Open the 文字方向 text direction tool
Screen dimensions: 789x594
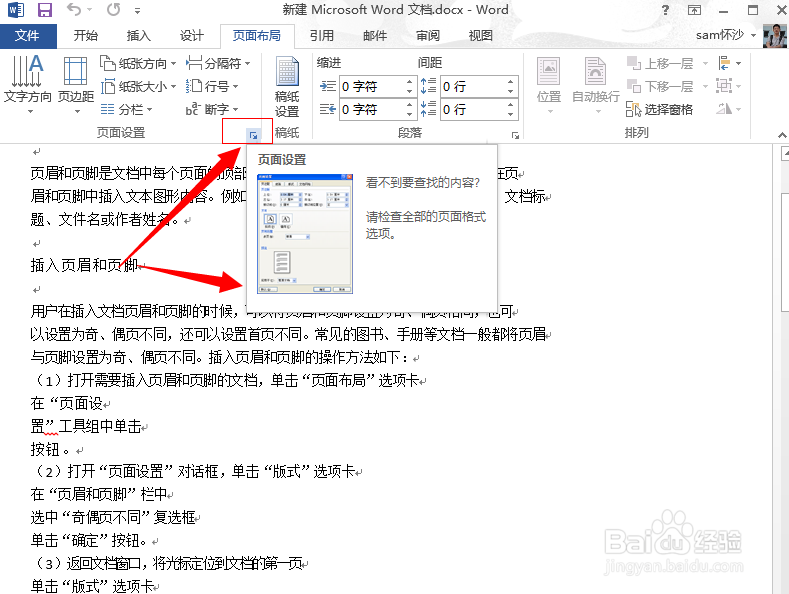28,85
